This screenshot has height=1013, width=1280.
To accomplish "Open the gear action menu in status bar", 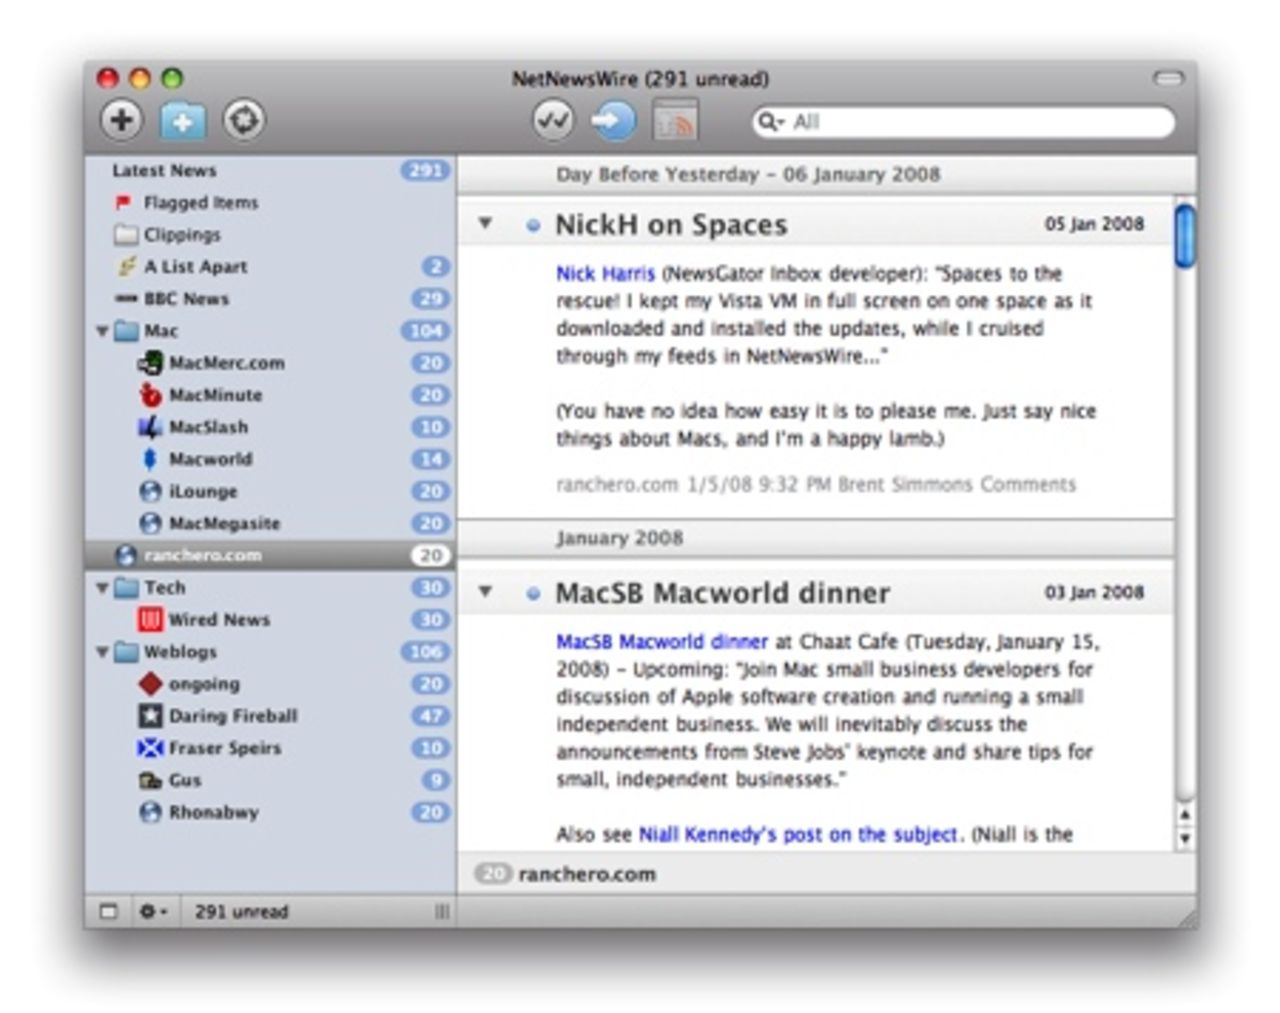I will (x=152, y=911).
